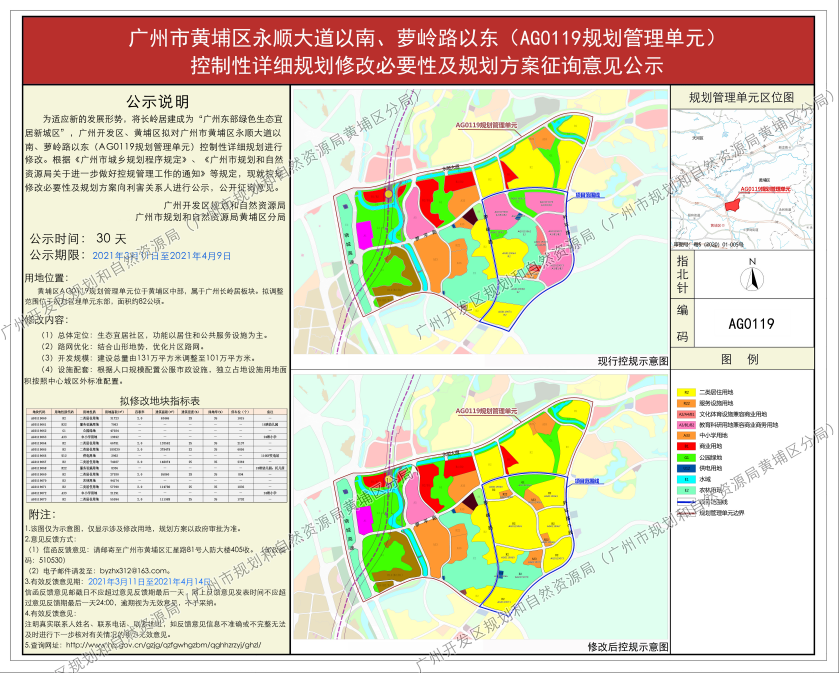Click the red 商业用地 legend swatch
The height and width of the screenshot is (673, 839).
tap(686, 446)
